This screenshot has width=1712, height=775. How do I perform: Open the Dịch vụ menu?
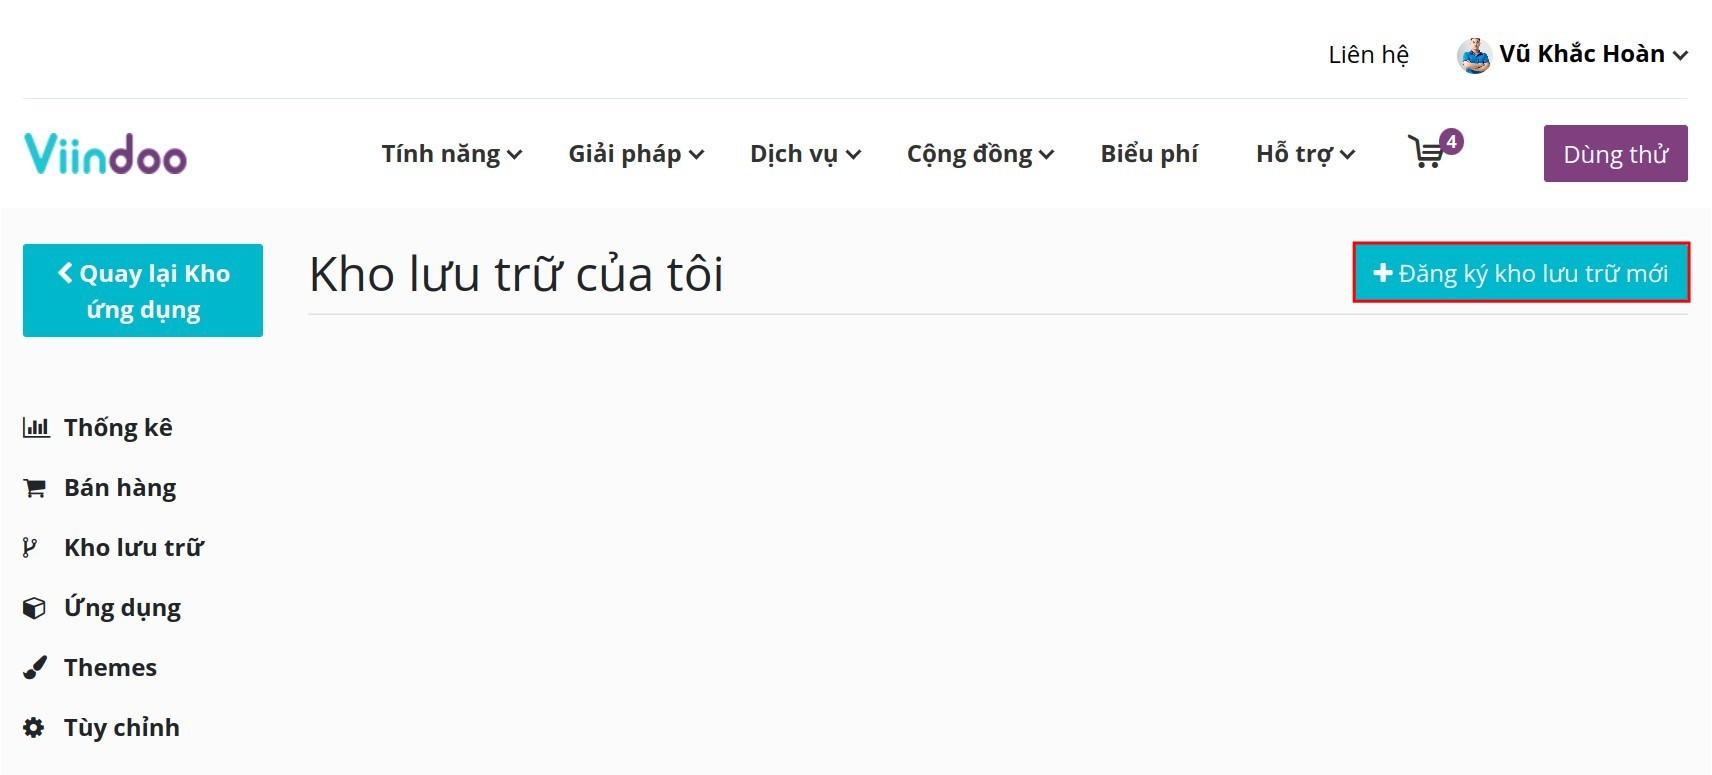click(x=804, y=154)
